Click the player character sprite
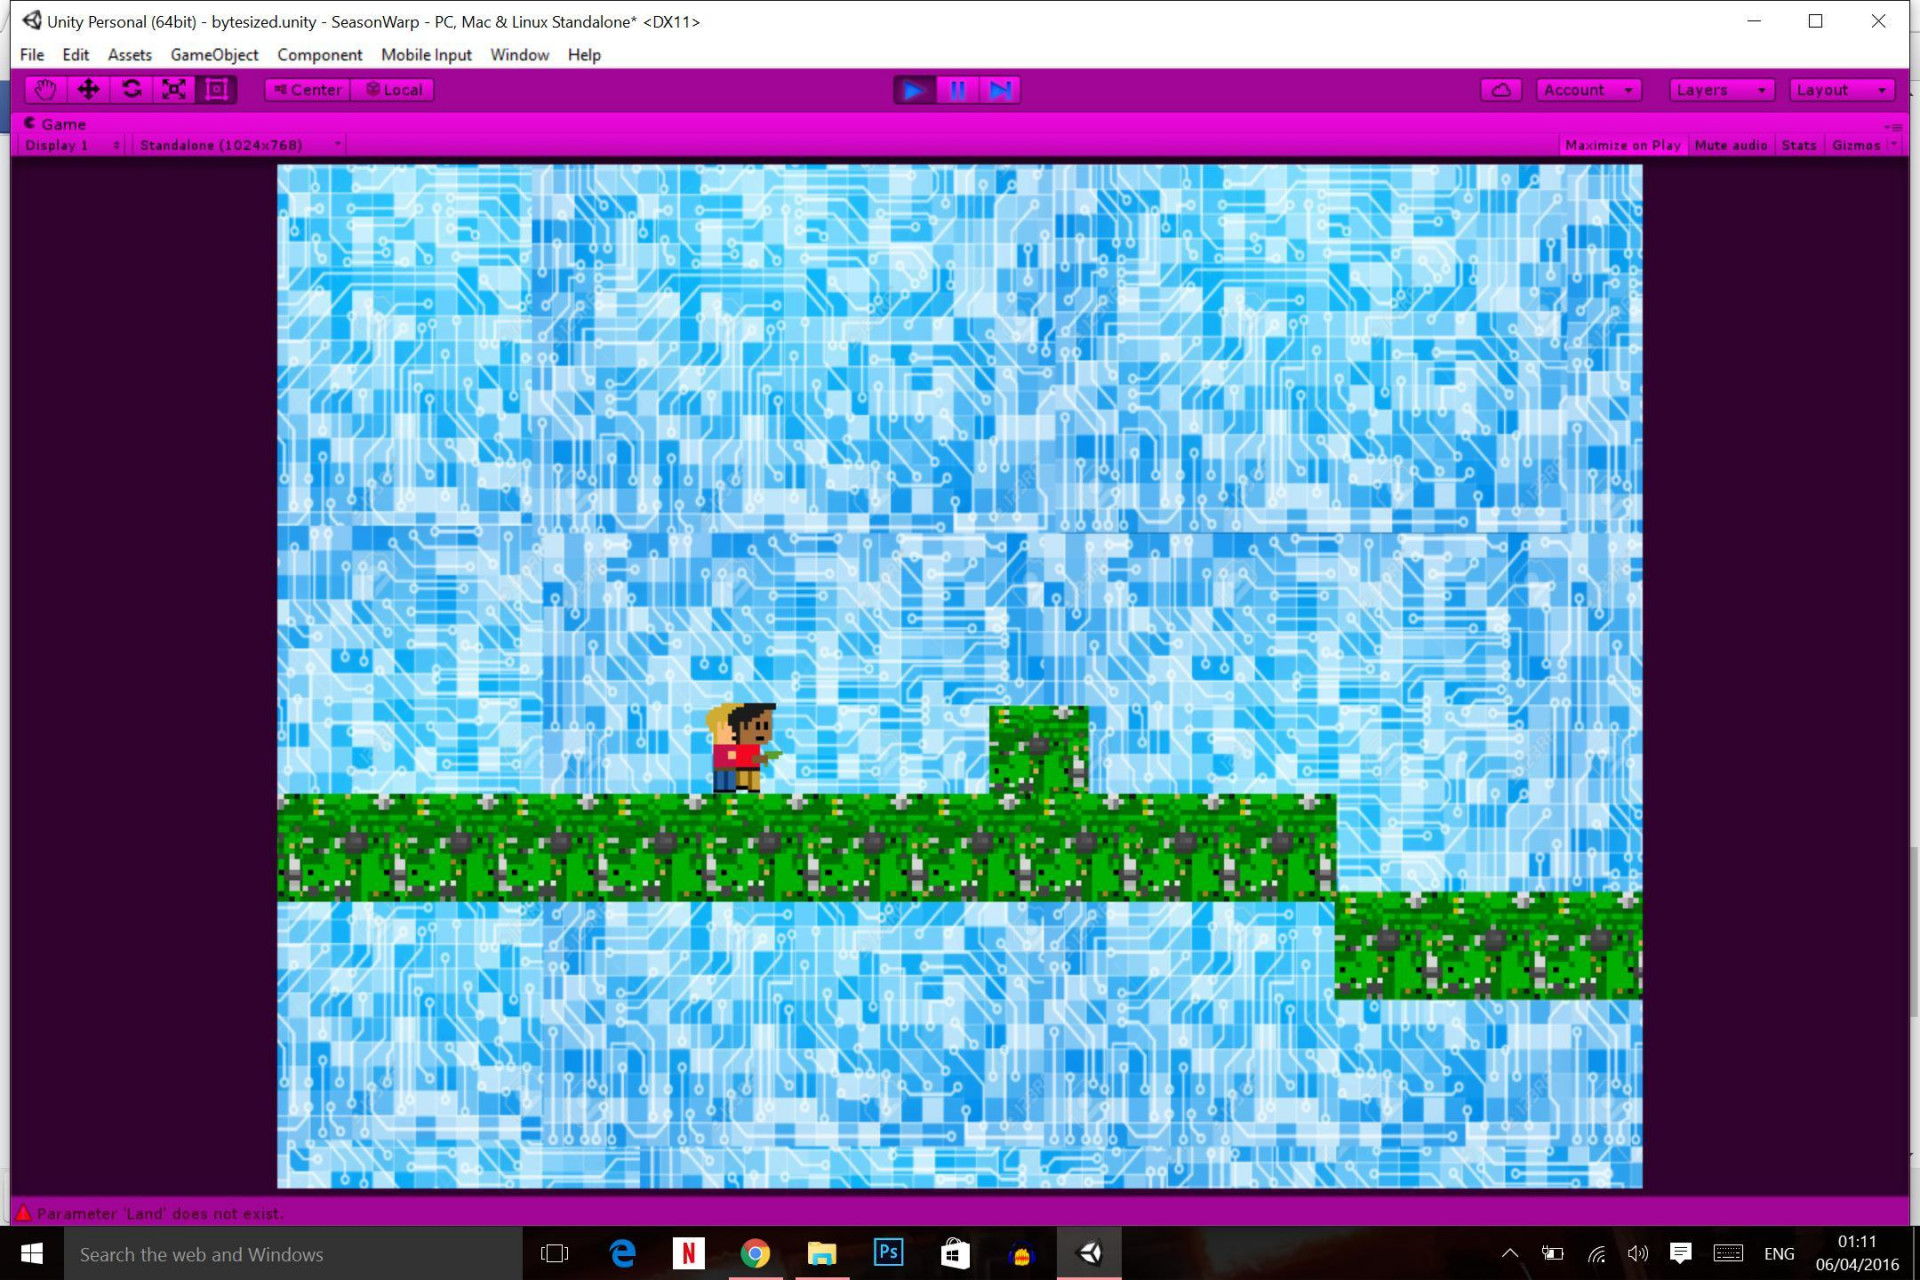1920x1280 pixels. point(742,748)
